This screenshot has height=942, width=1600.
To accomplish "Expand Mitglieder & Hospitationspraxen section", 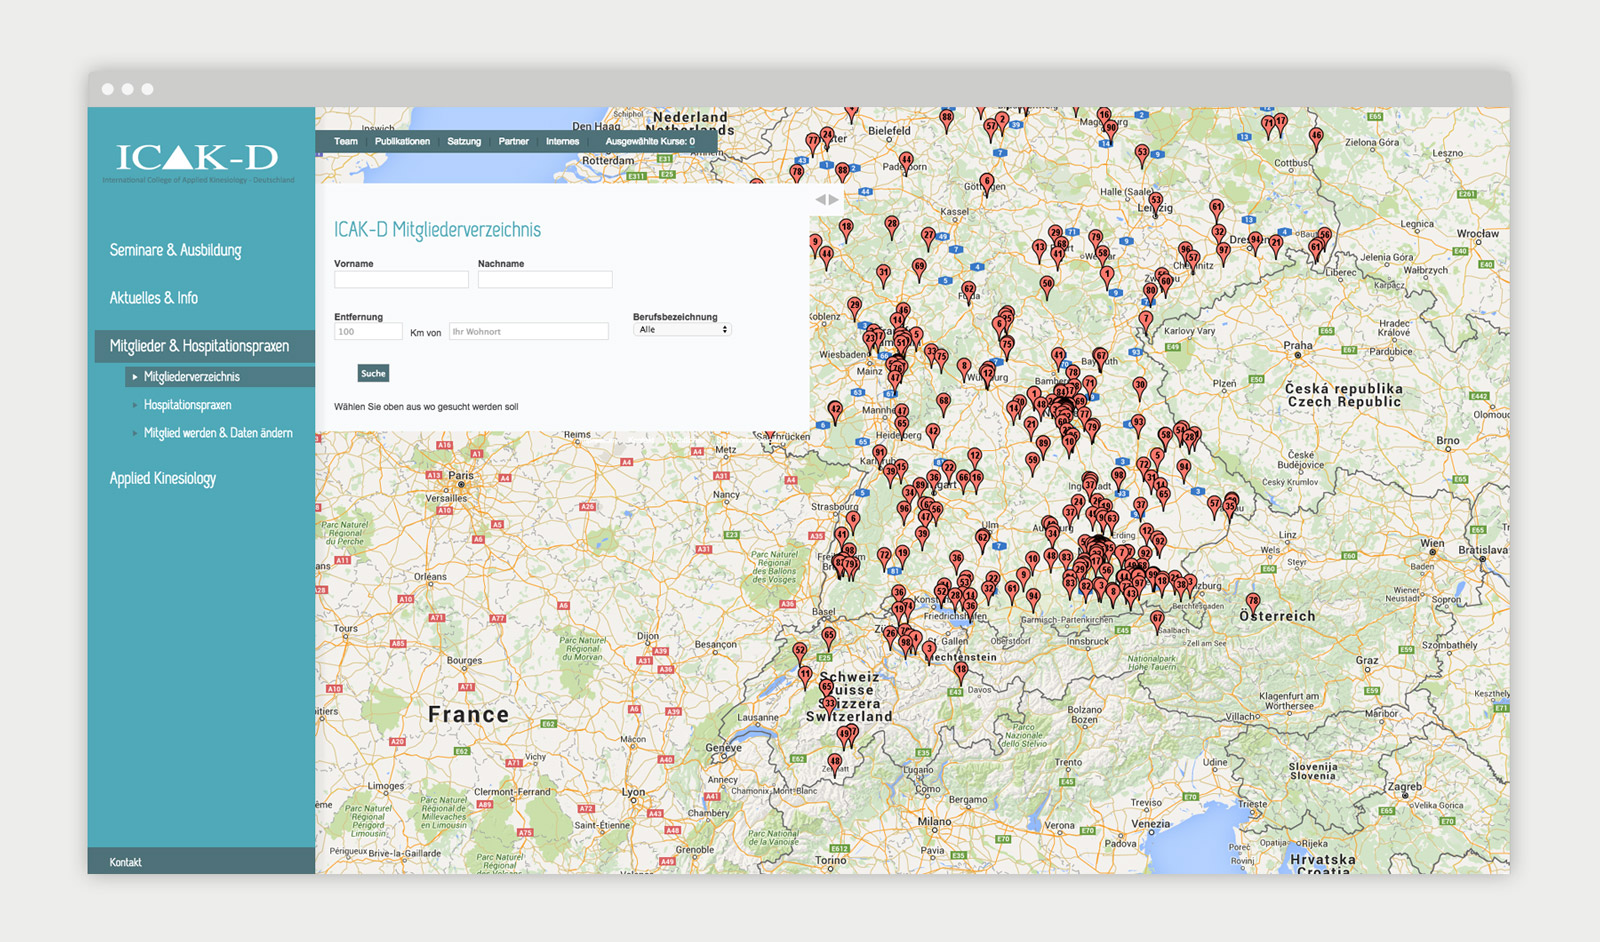I will (204, 346).
